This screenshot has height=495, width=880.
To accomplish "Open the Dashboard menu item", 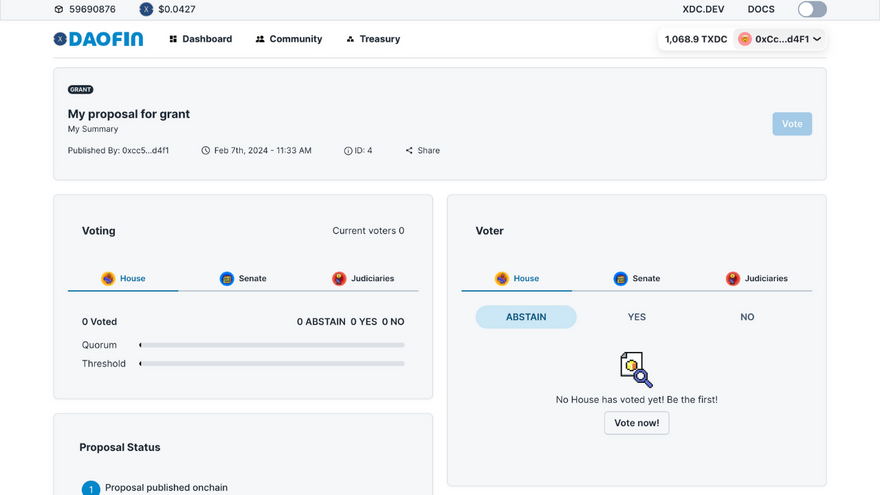I will tap(200, 39).
